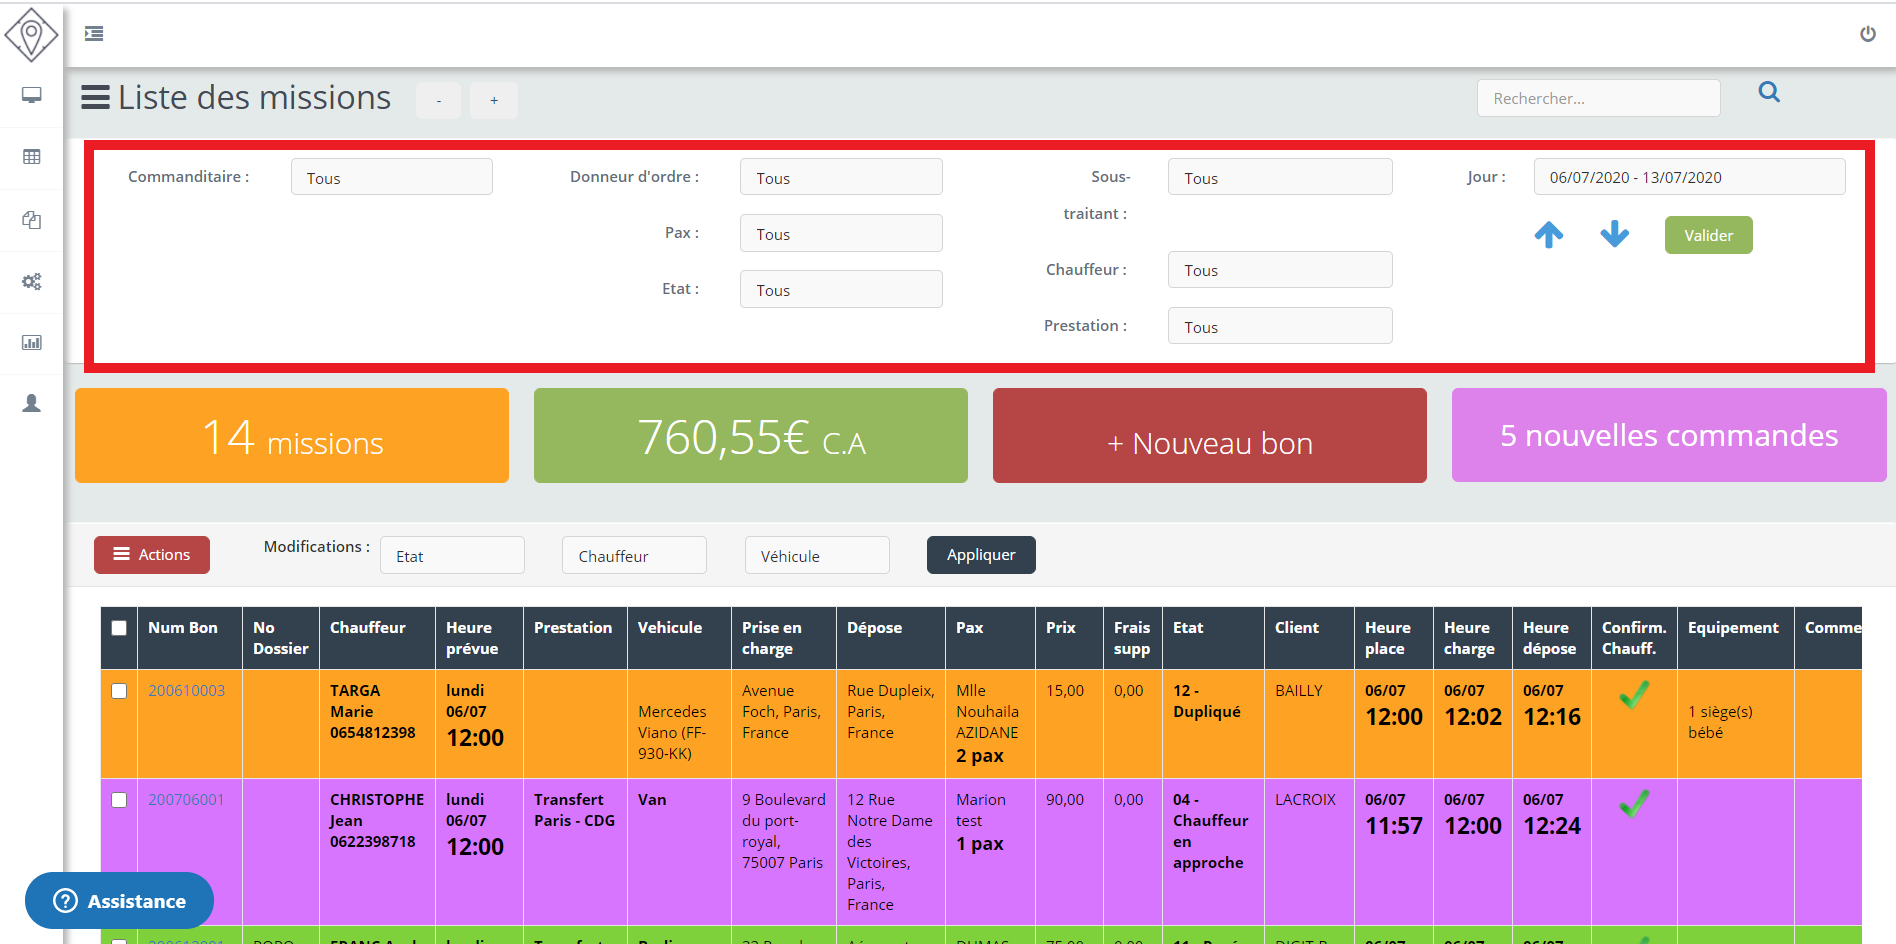1896x944 pixels.
Task: Click the blue search magnifier icon
Action: pos(1769,93)
